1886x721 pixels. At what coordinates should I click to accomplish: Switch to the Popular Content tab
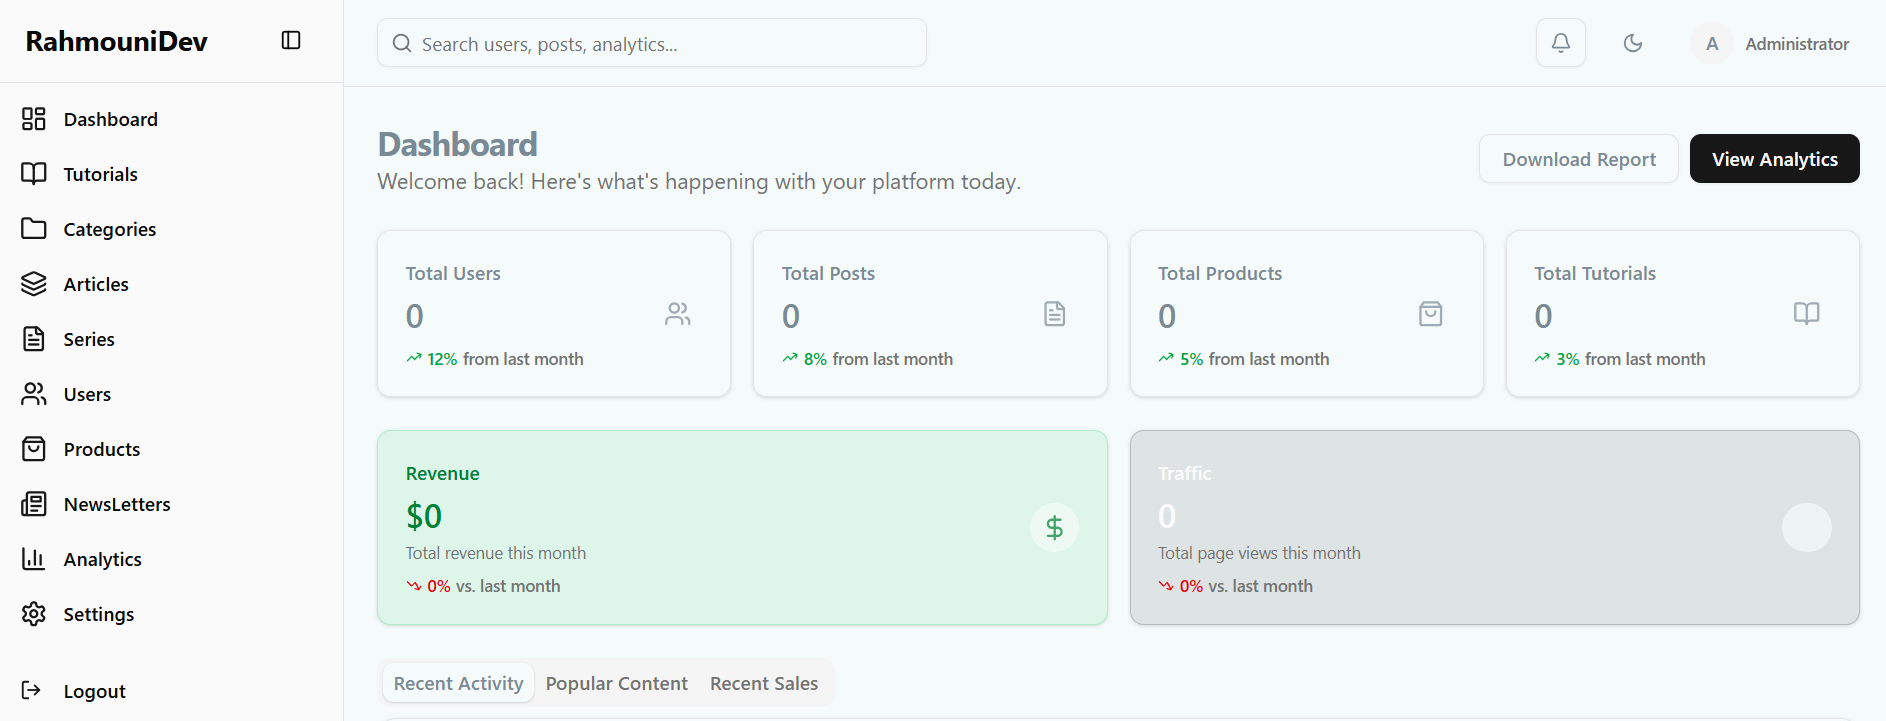click(616, 683)
